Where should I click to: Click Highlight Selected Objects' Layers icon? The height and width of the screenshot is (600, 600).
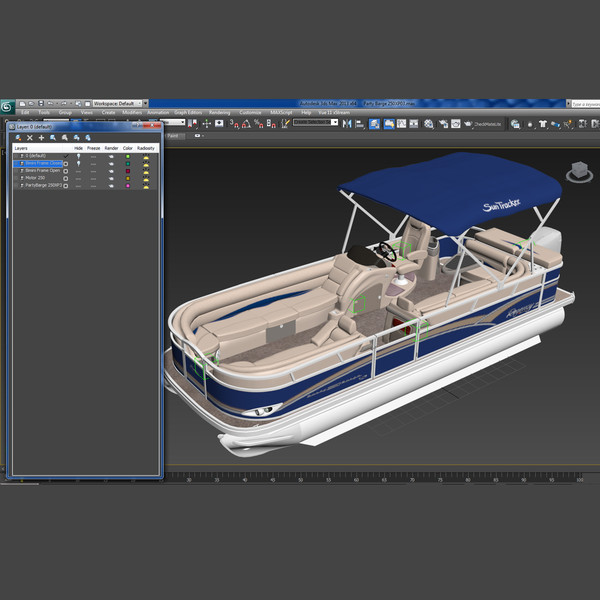coord(65,137)
